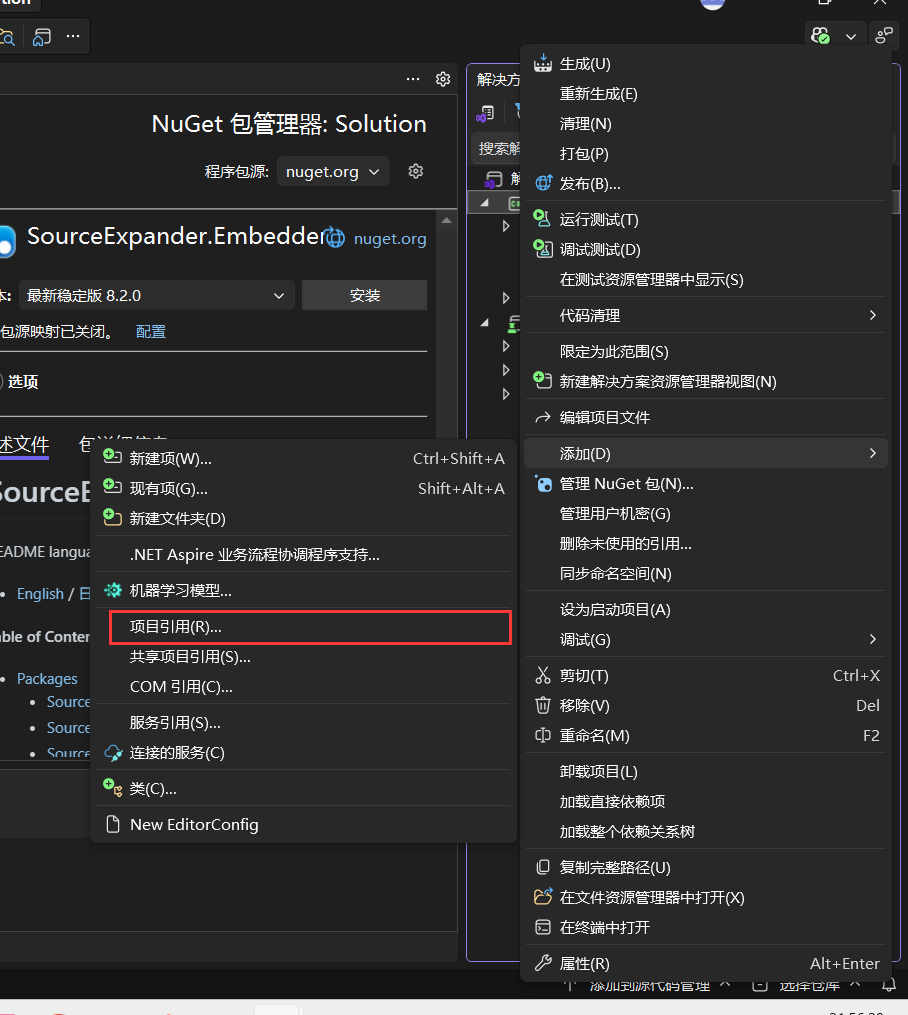
Task: Click the GitHub Copilot status icon
Action: (821, 36)
